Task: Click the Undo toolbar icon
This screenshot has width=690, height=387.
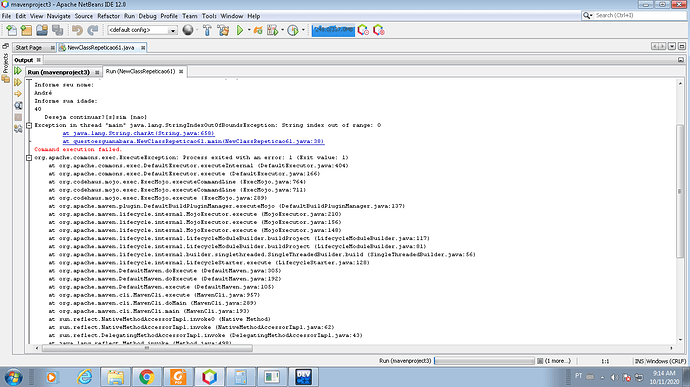Action: 77,30
